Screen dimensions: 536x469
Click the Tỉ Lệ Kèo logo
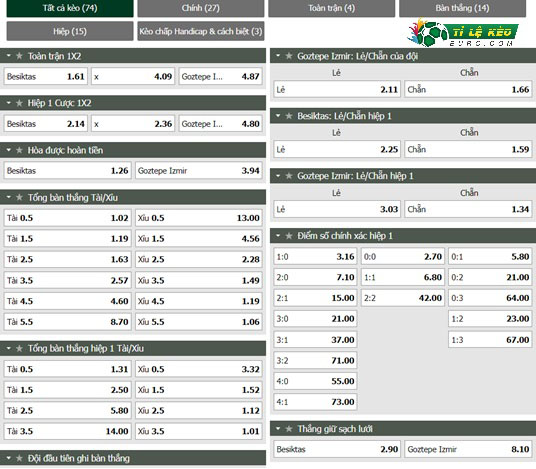tap(463, 33)
